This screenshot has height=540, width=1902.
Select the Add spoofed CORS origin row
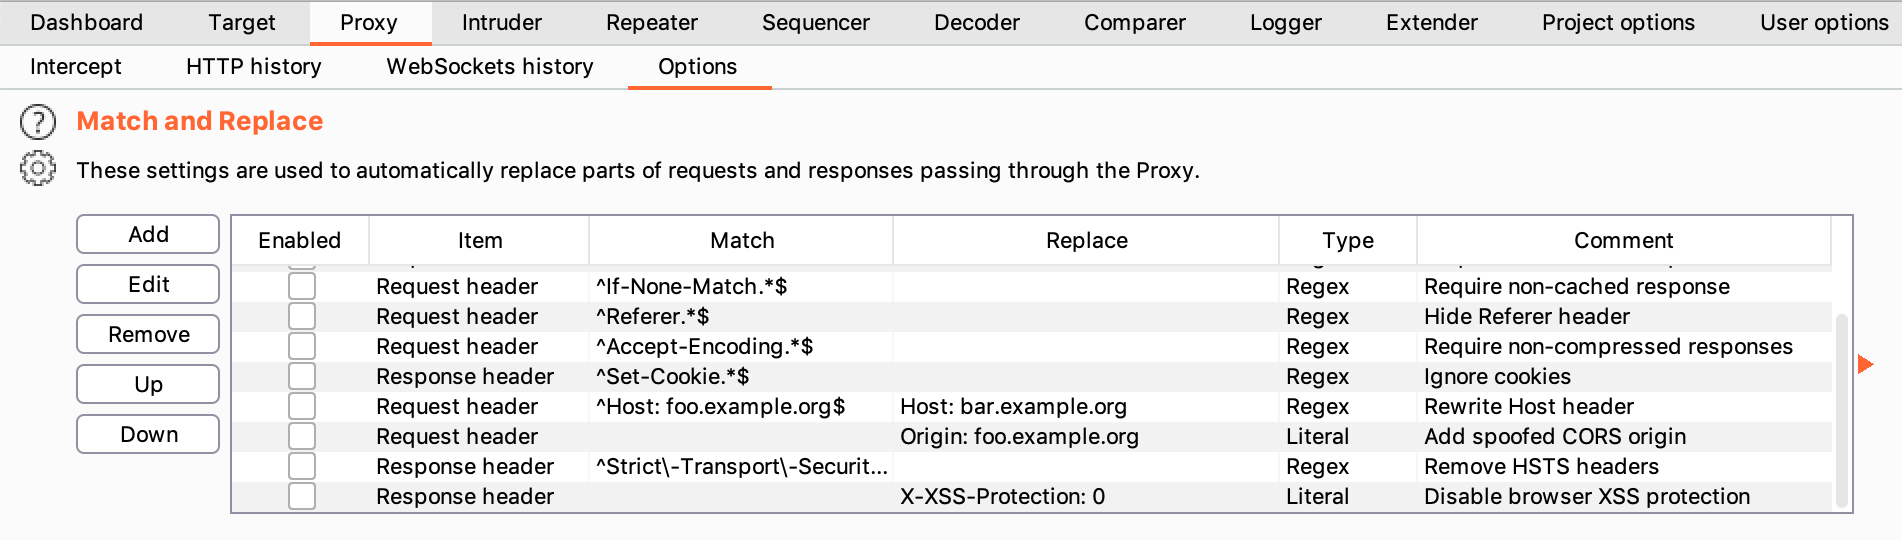(x=1019, y=437)
